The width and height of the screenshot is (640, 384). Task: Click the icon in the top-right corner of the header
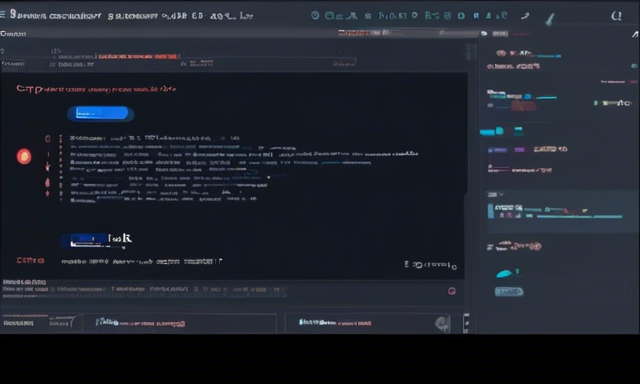point(616,16)
